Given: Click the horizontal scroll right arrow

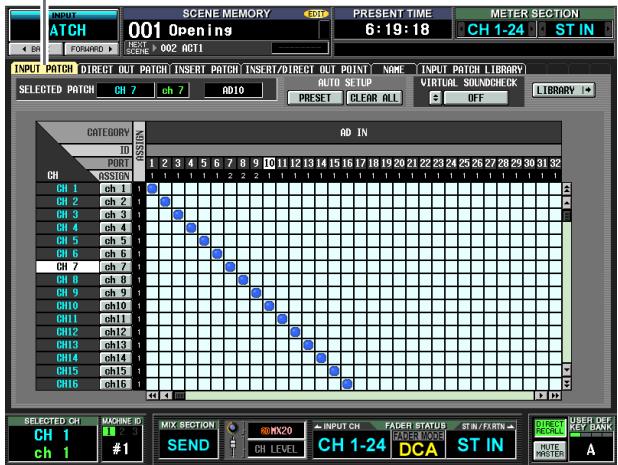Looking at the screenshot, I should pos(542,396).
